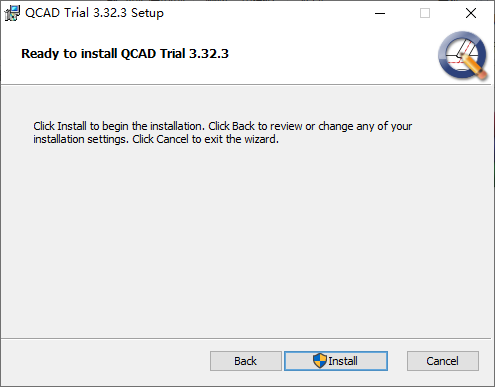Exit the wizard via Cancel
This screenshot has height=387, width=495.
click(x=443, y=361)
